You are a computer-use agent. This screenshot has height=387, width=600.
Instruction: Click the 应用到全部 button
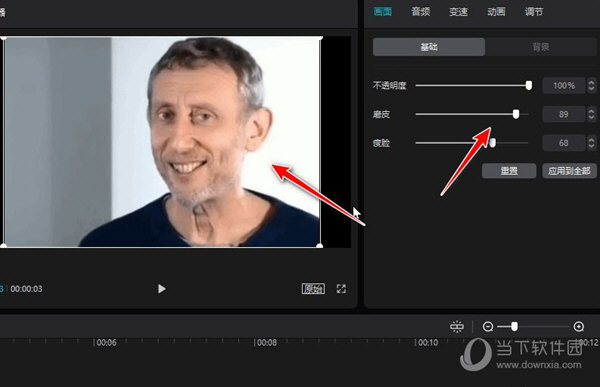point(569,171)
